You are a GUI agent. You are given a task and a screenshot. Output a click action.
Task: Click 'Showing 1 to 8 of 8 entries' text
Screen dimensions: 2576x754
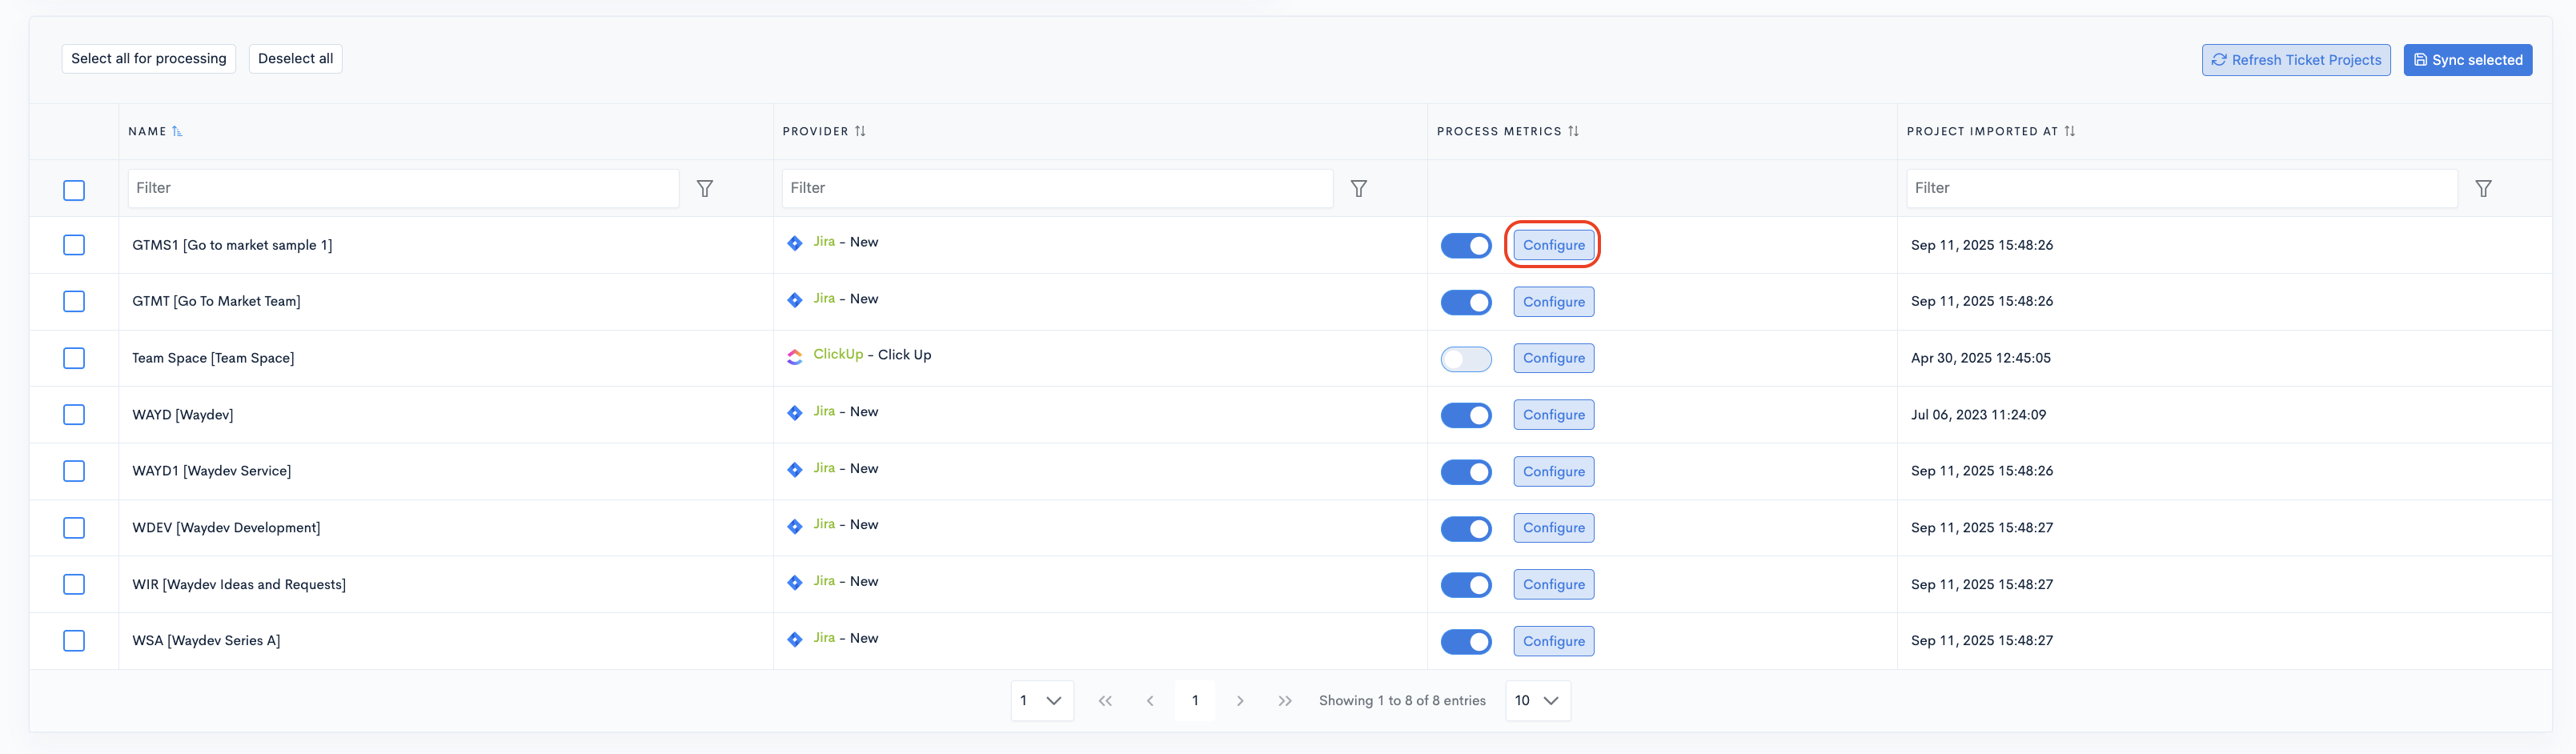pyautogui.click(x=1402, y=701)
